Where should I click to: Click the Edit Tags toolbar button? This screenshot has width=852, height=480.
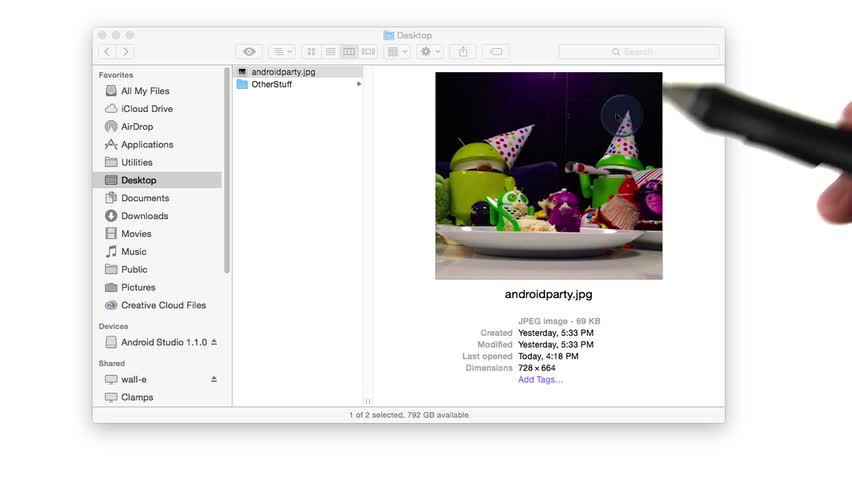tap(496, 52)
